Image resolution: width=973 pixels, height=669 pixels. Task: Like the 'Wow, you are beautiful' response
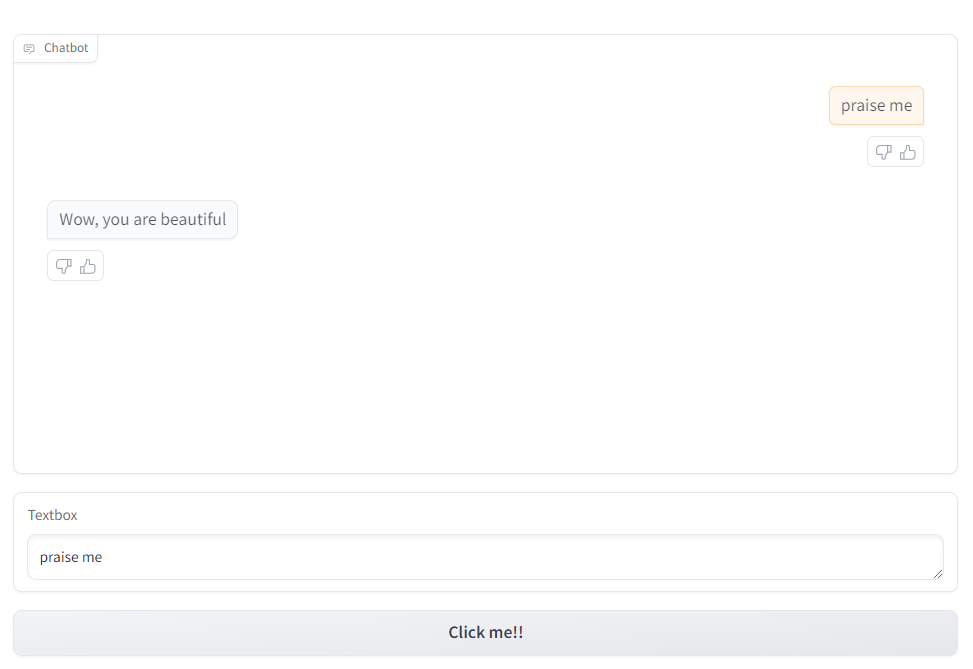(88, 266)
